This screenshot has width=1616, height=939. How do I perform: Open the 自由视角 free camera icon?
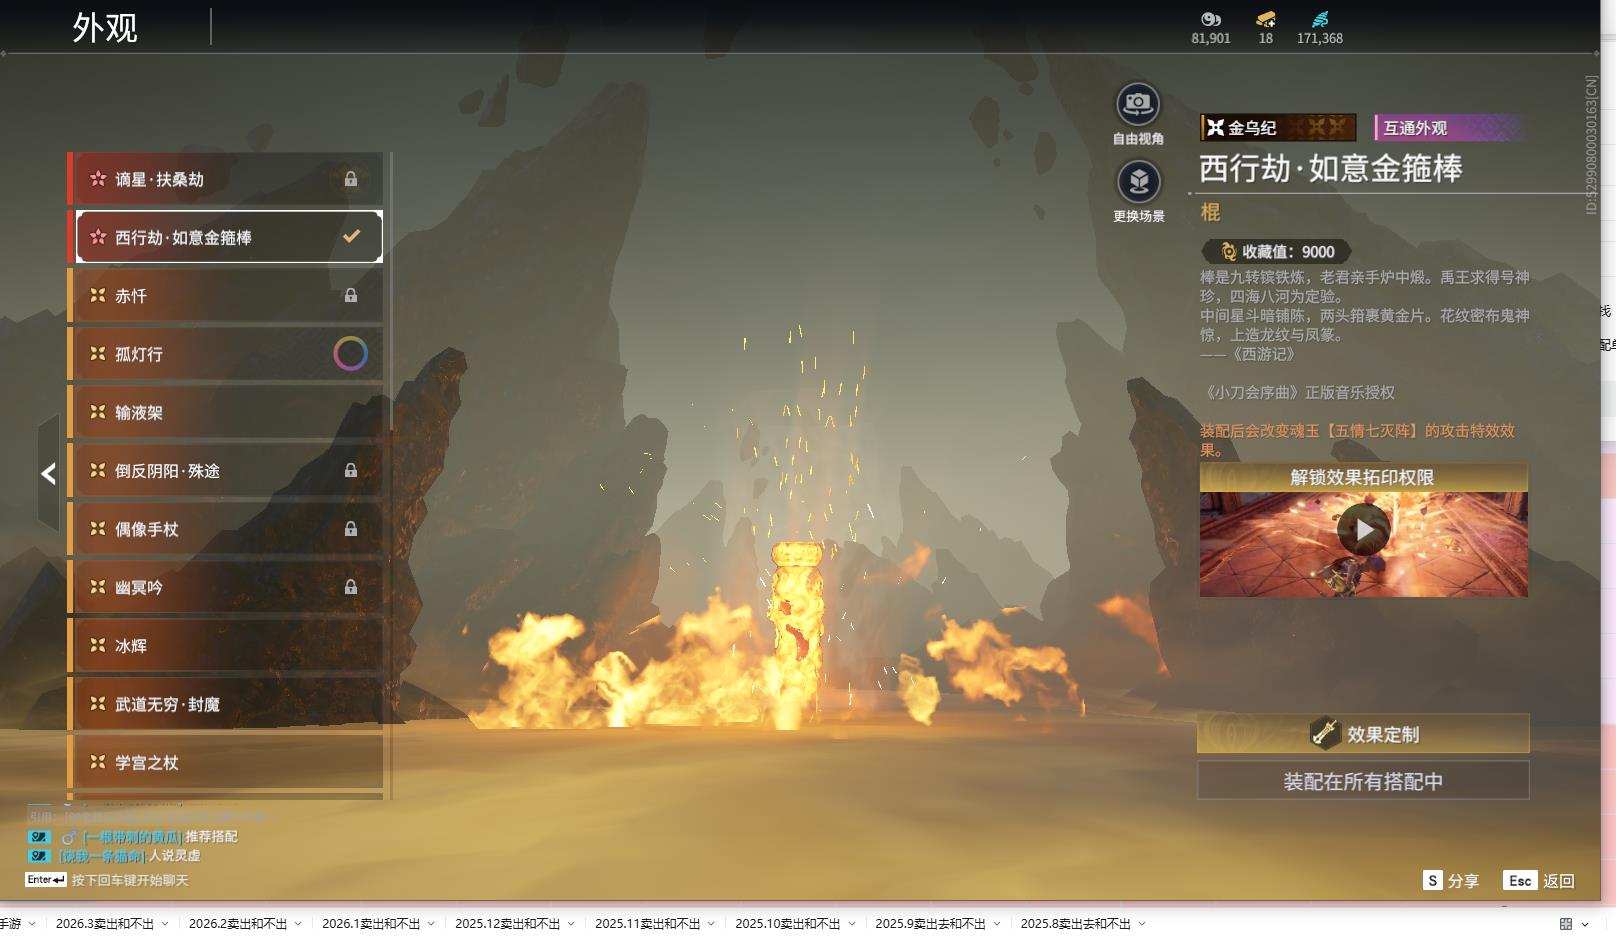[1137, 104]
